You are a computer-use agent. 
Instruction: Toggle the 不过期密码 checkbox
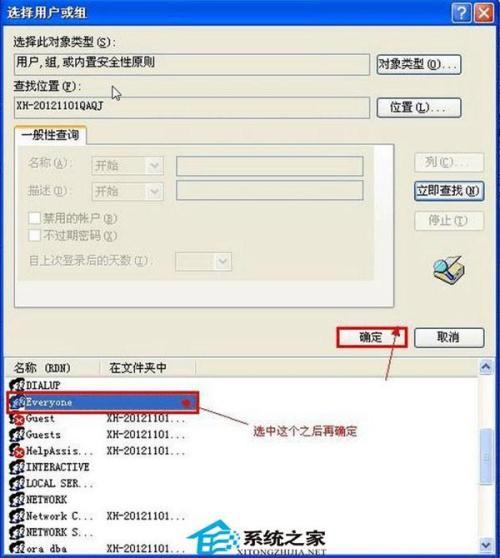[35, 235]
